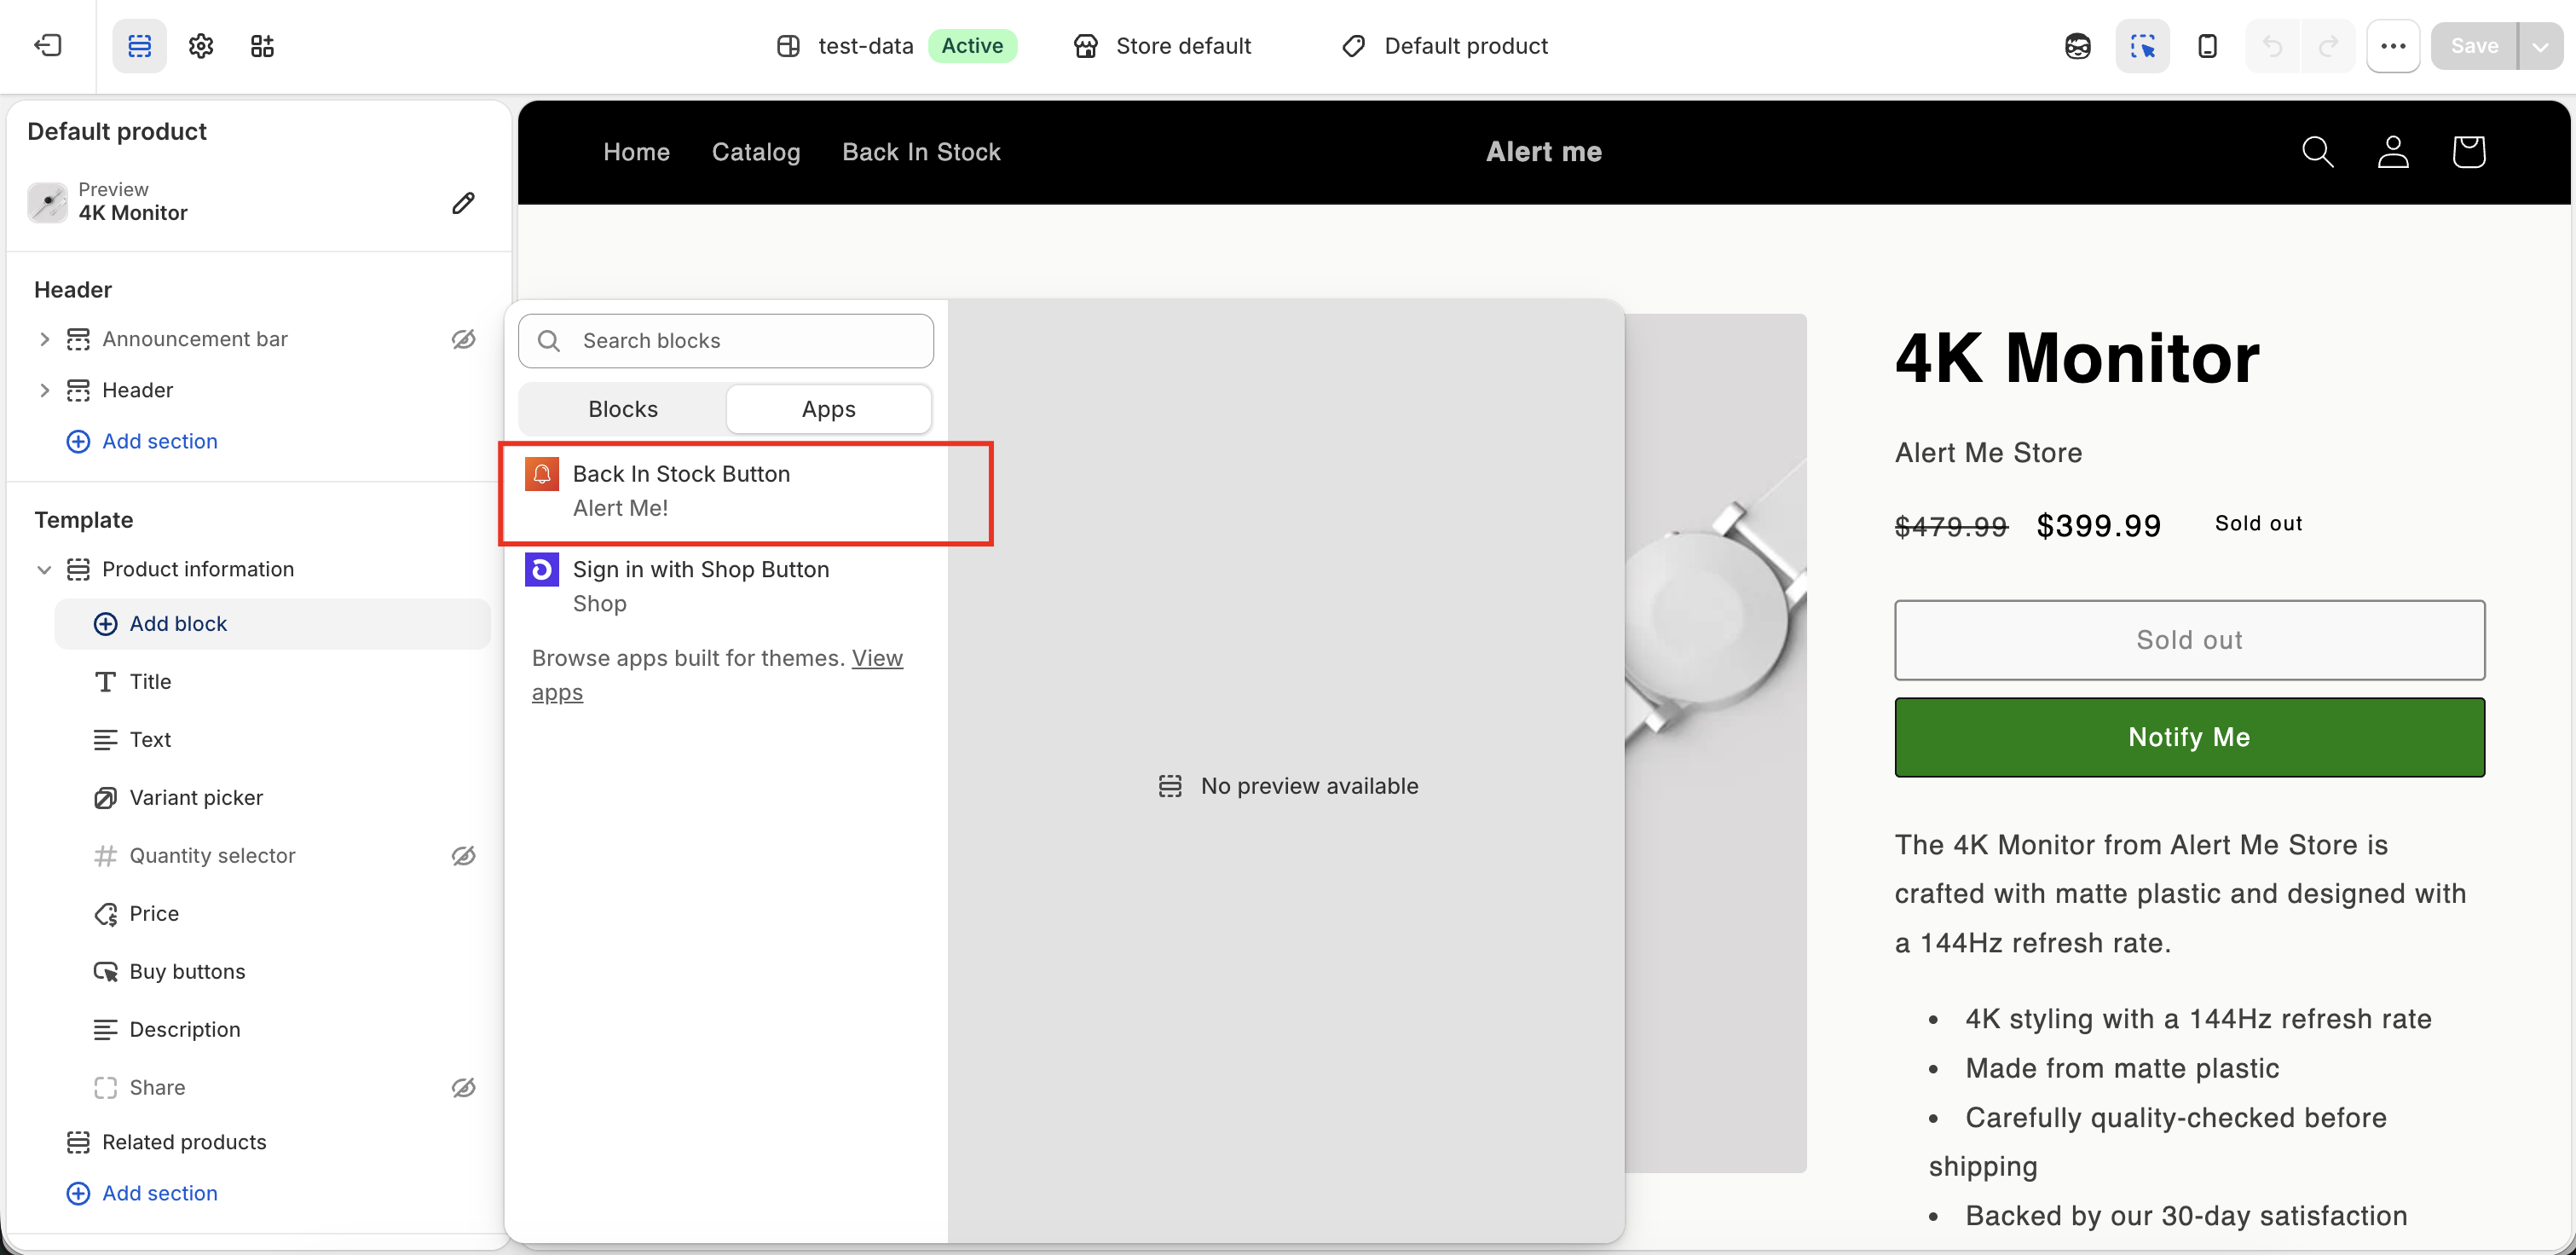Click the View apps link

[x=877, y=659]
